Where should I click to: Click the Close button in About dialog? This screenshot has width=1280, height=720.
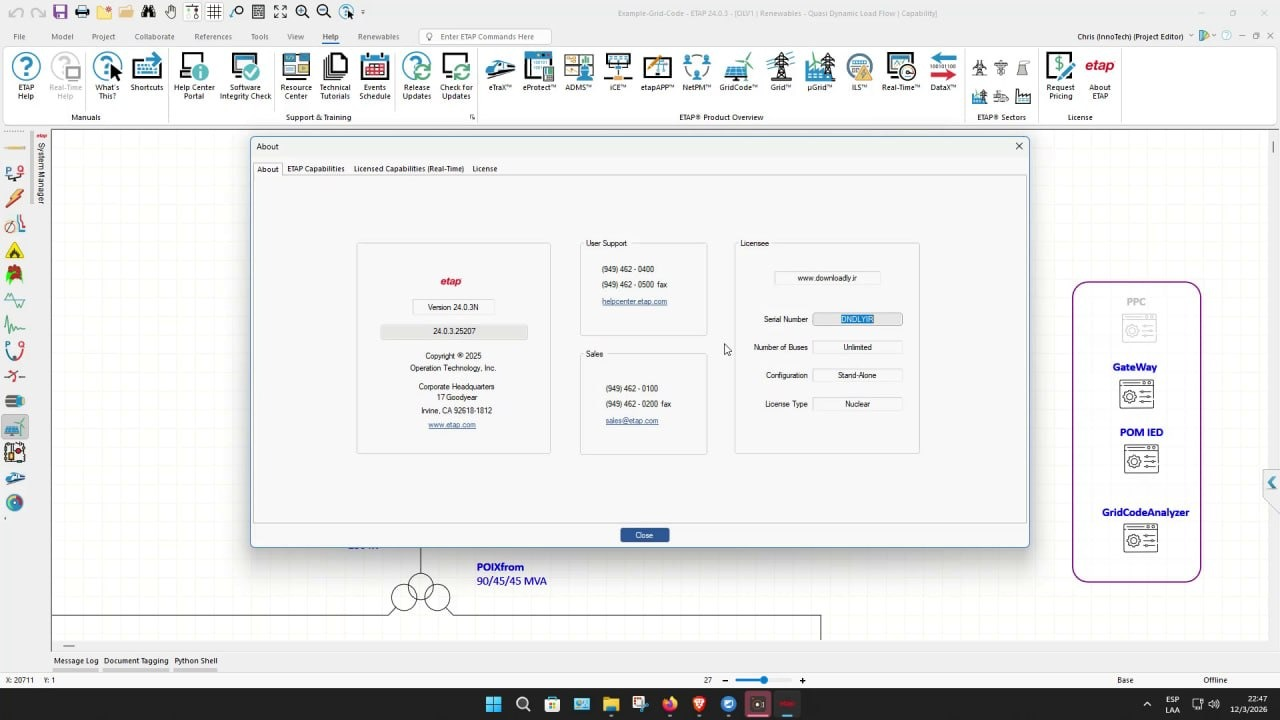coord(644,535)
